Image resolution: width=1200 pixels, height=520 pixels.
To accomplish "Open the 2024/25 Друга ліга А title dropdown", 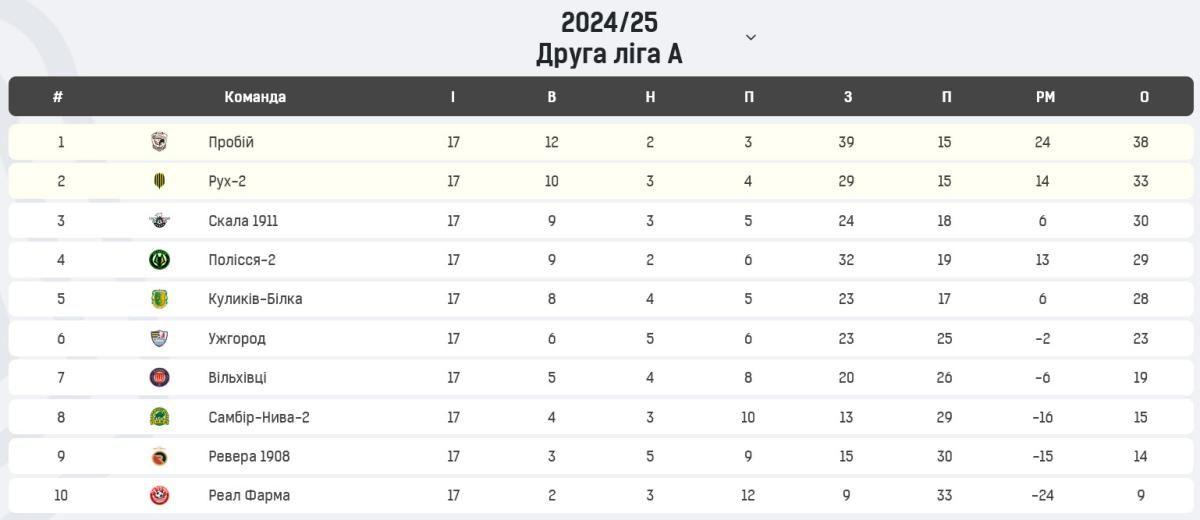I will [x=609, y=38].
